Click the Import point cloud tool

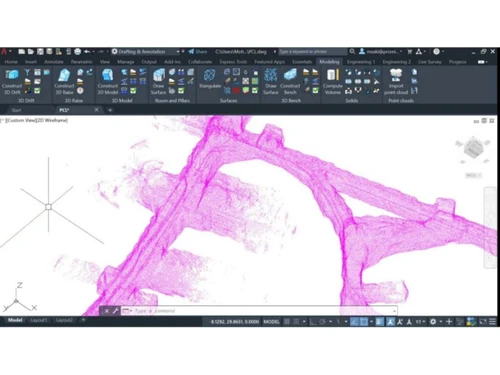(x=396, y=82)
